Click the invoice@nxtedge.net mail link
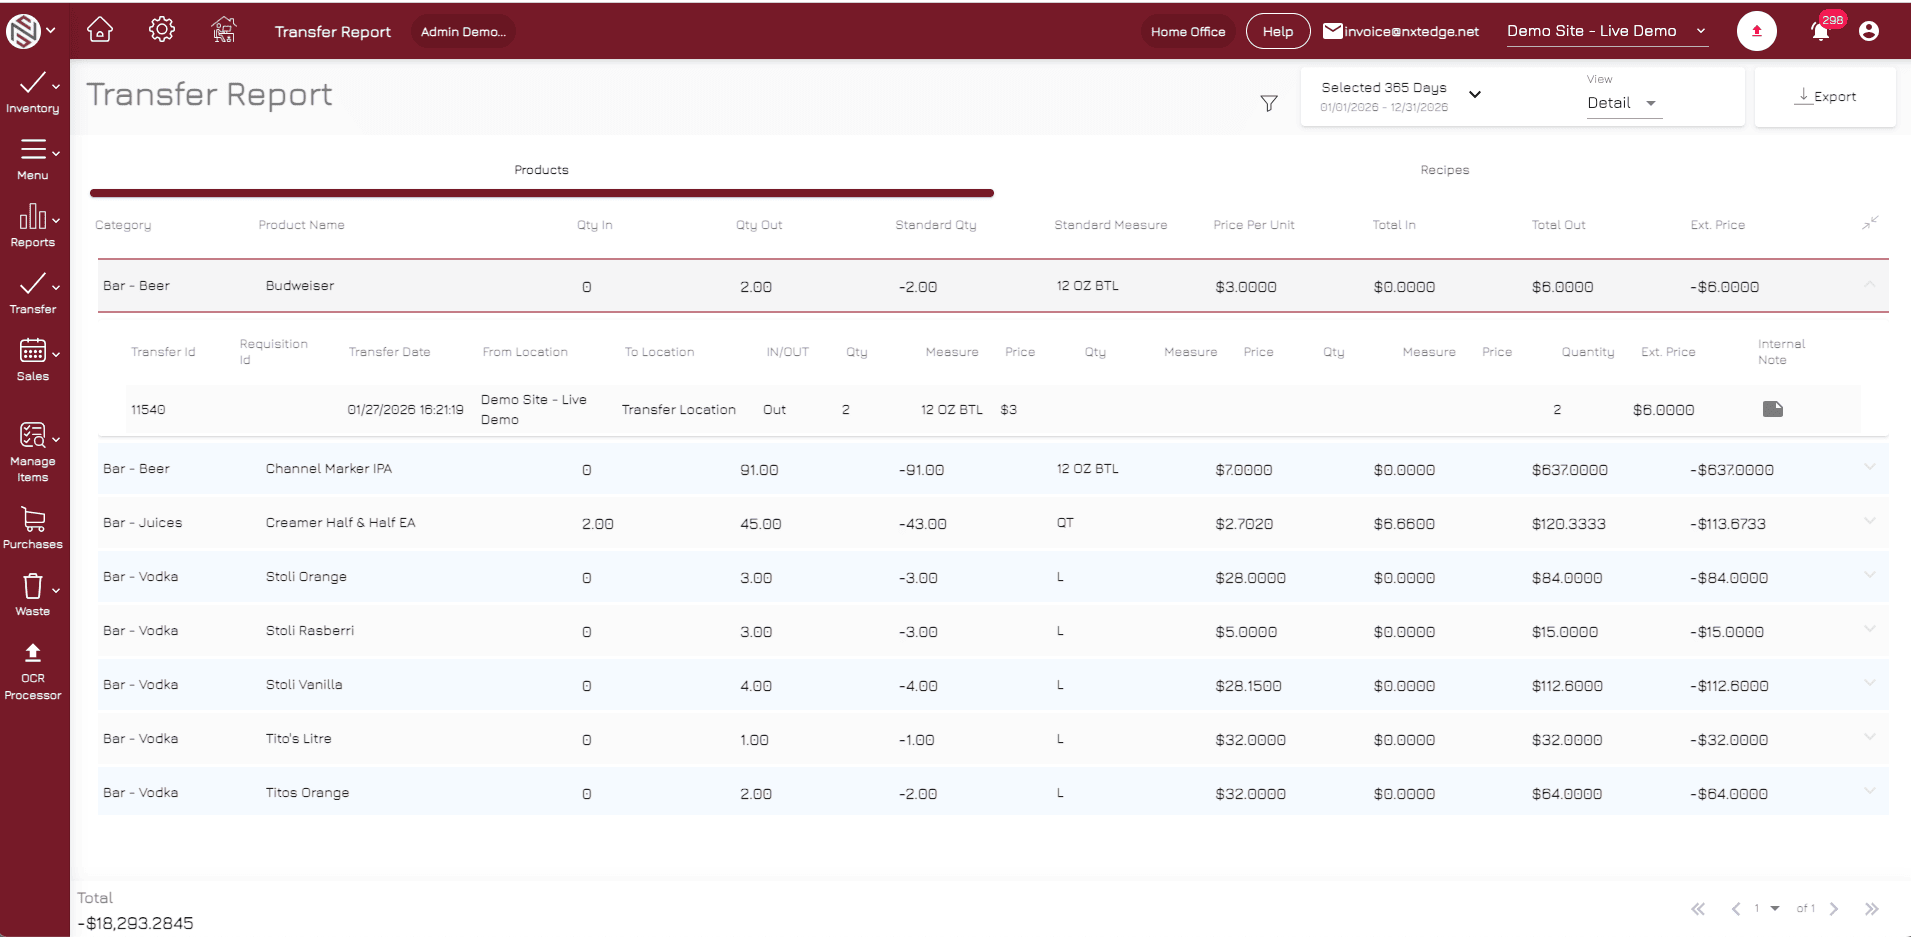Image resolution: width=1911 pixels, height=937 pixels. pos(1401,31)
